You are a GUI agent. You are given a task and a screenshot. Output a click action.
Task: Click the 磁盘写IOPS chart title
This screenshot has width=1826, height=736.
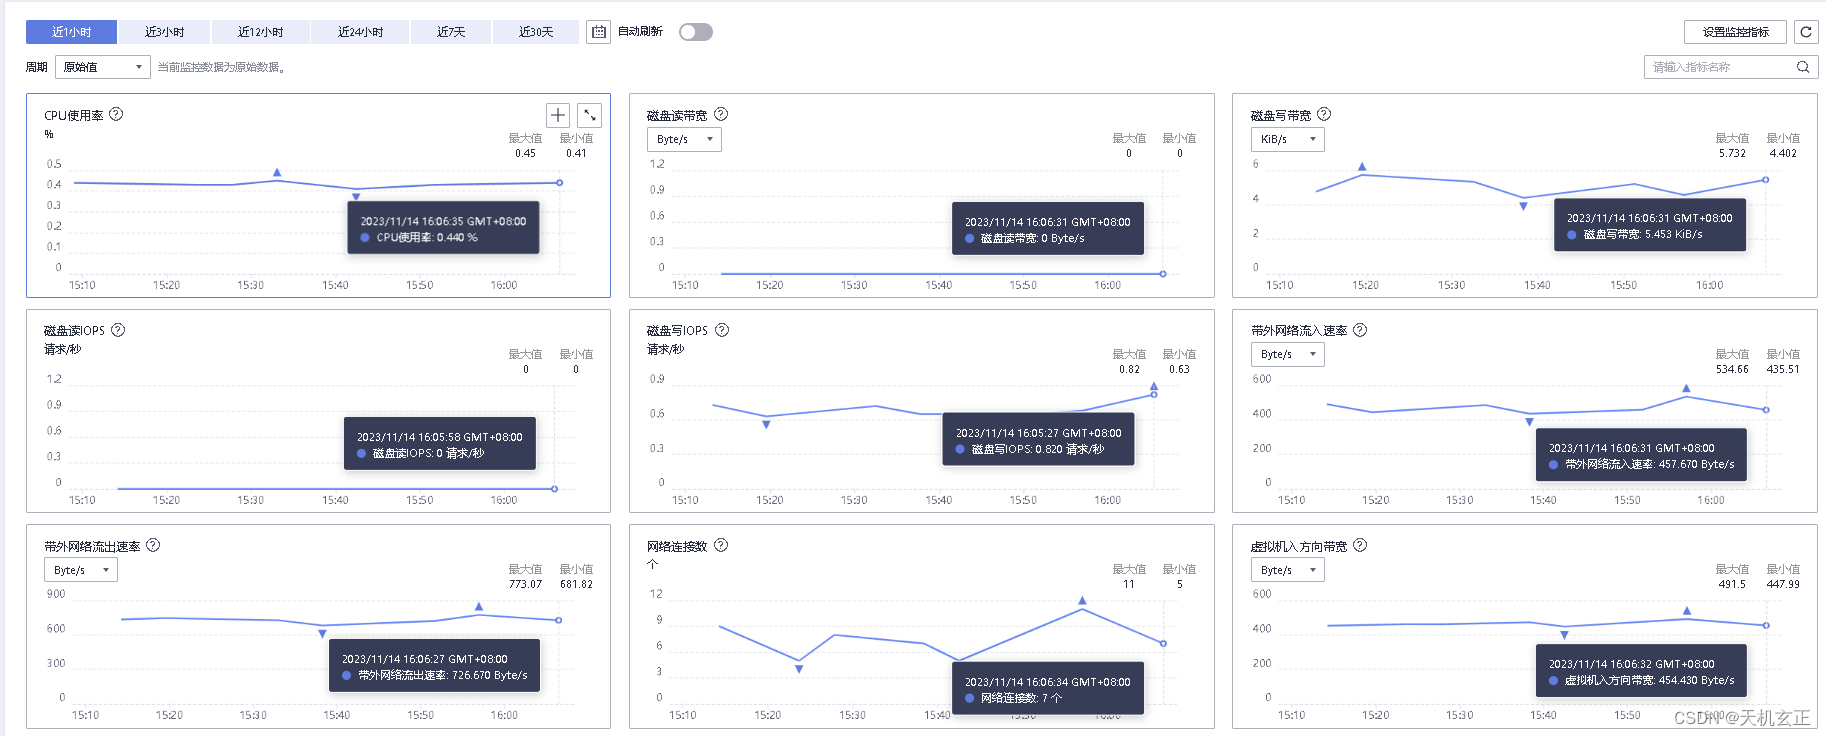click(677, 331)
